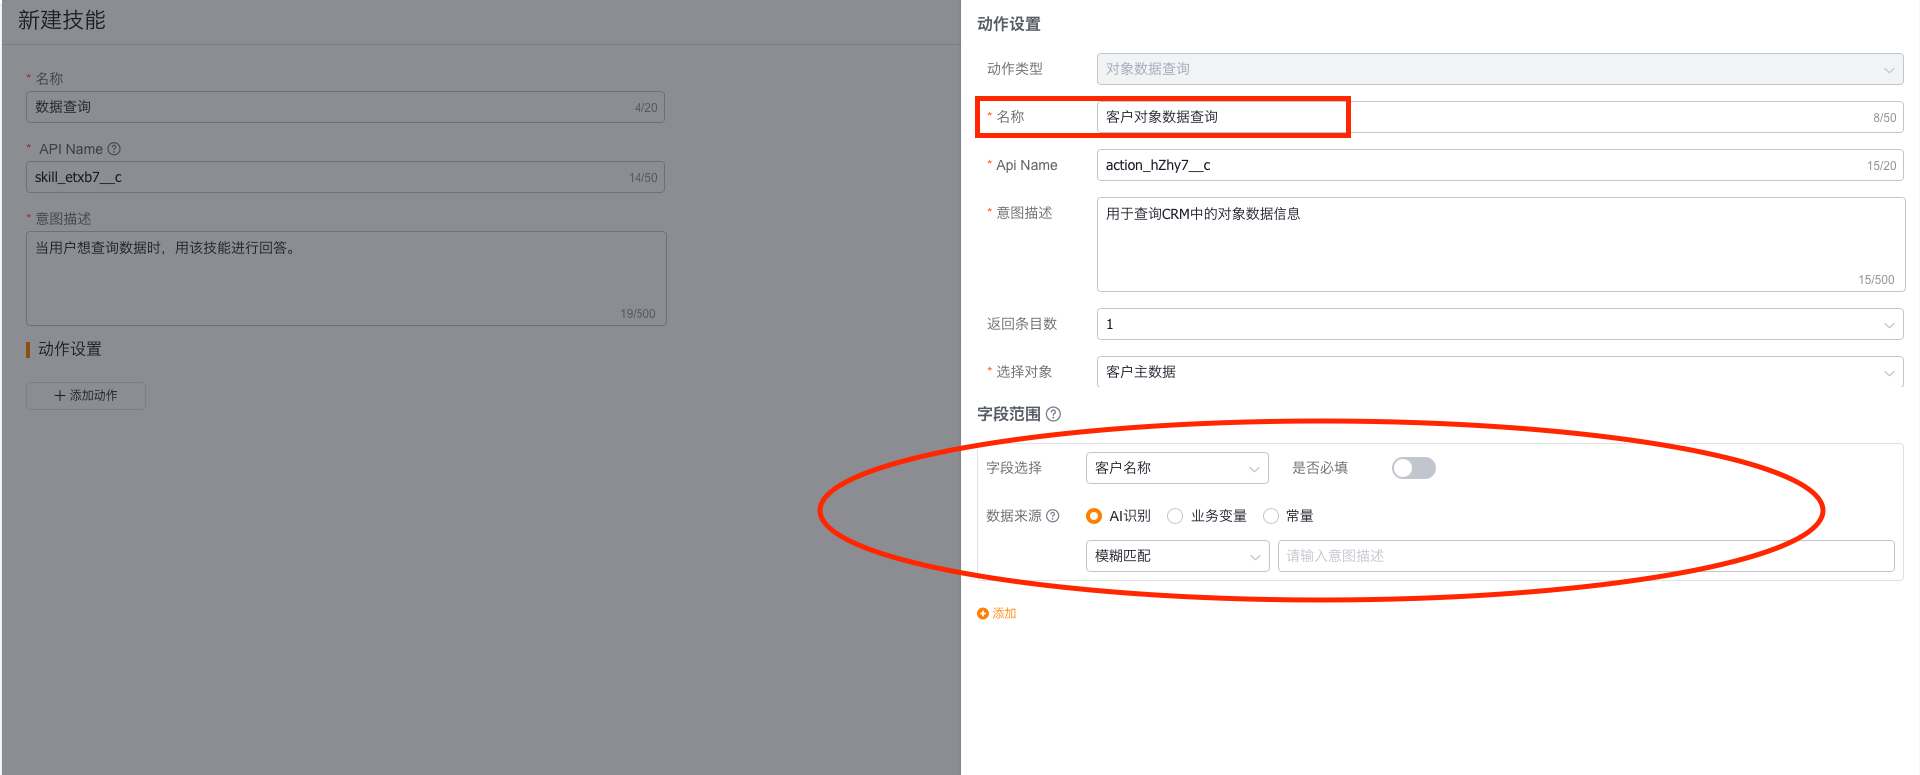Image resolution: width=1920 pixels, height=775 pixels.
Task: Open the 字段范围 help tooltip icon
Action: 1053,414
